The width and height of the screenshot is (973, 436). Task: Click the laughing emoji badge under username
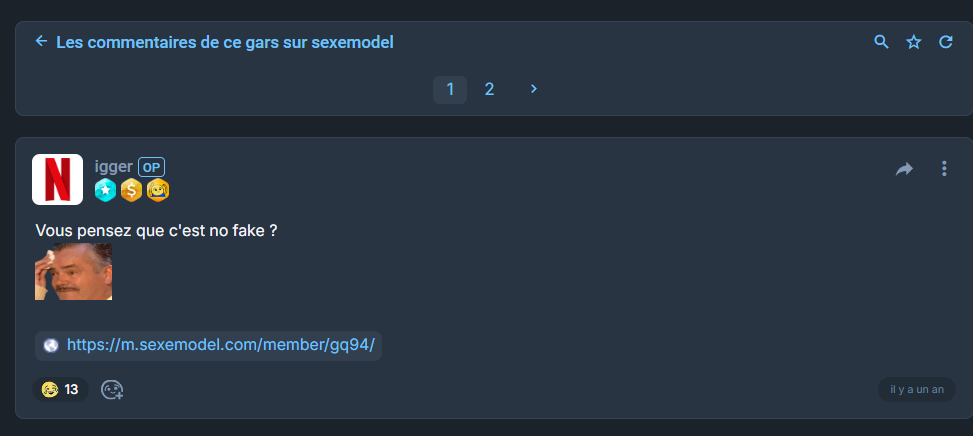click(x=157, y=189)
